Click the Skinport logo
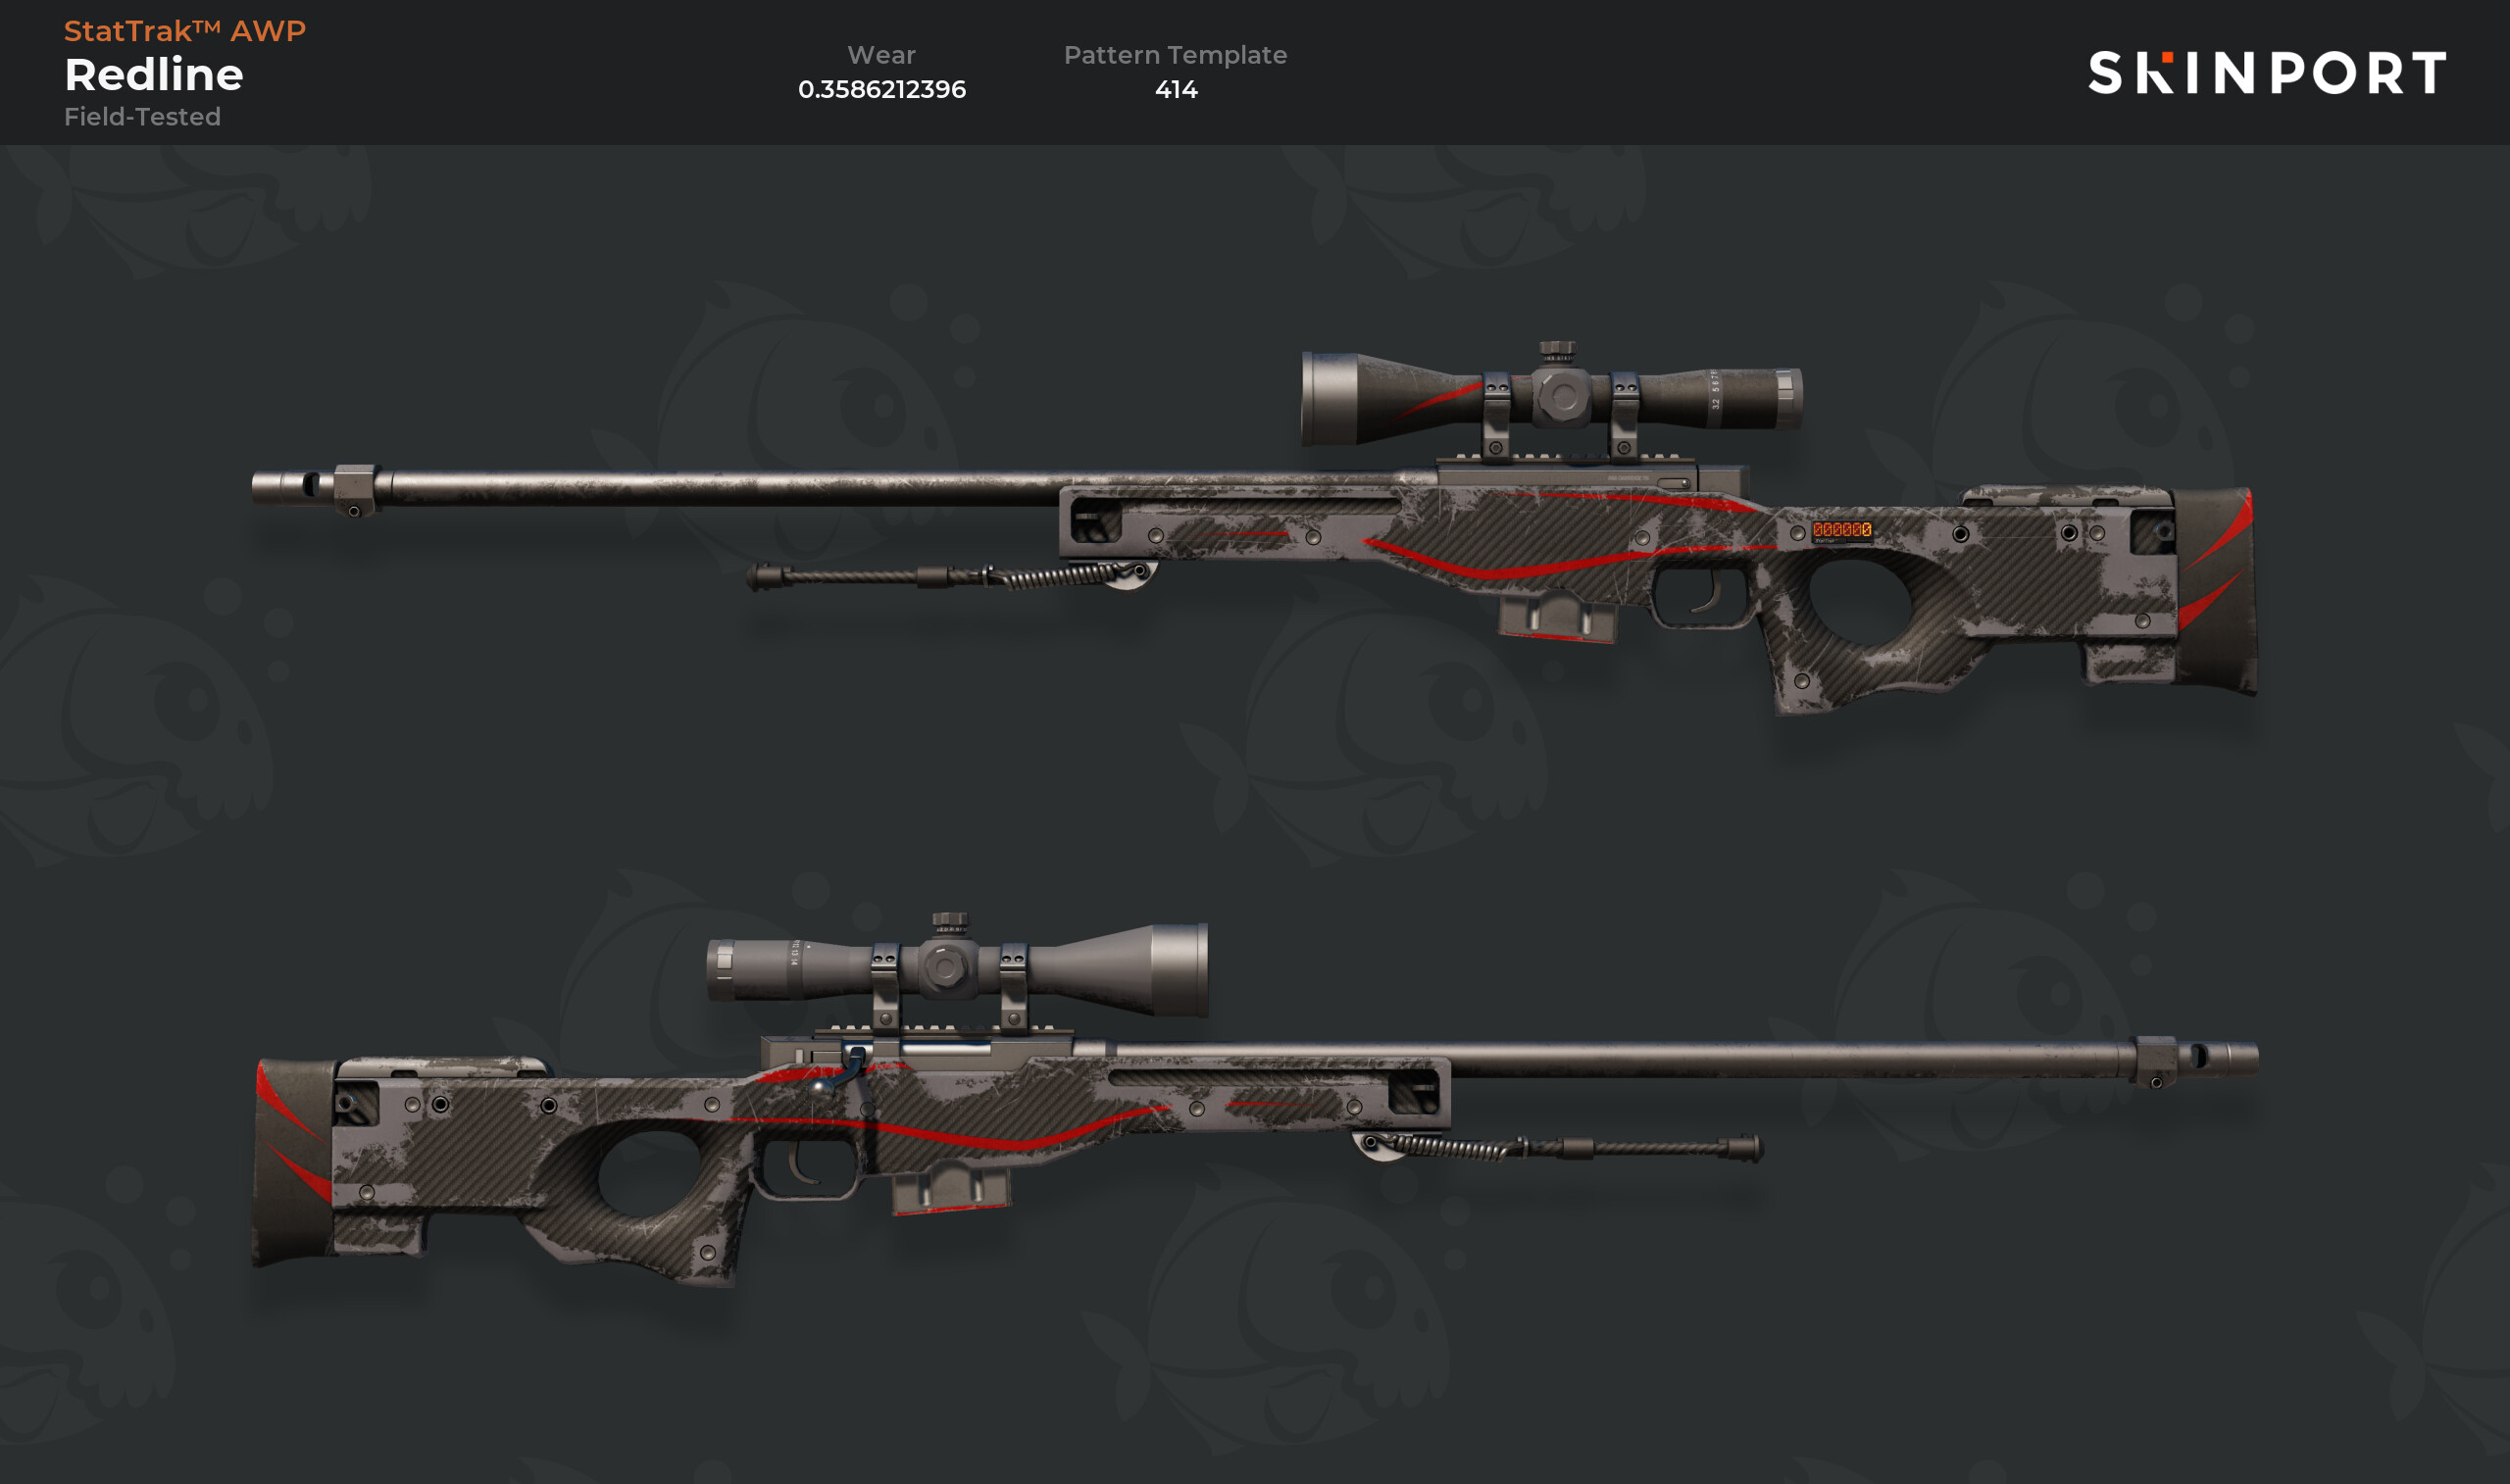2510x1484 pixels. (2266, 72)
